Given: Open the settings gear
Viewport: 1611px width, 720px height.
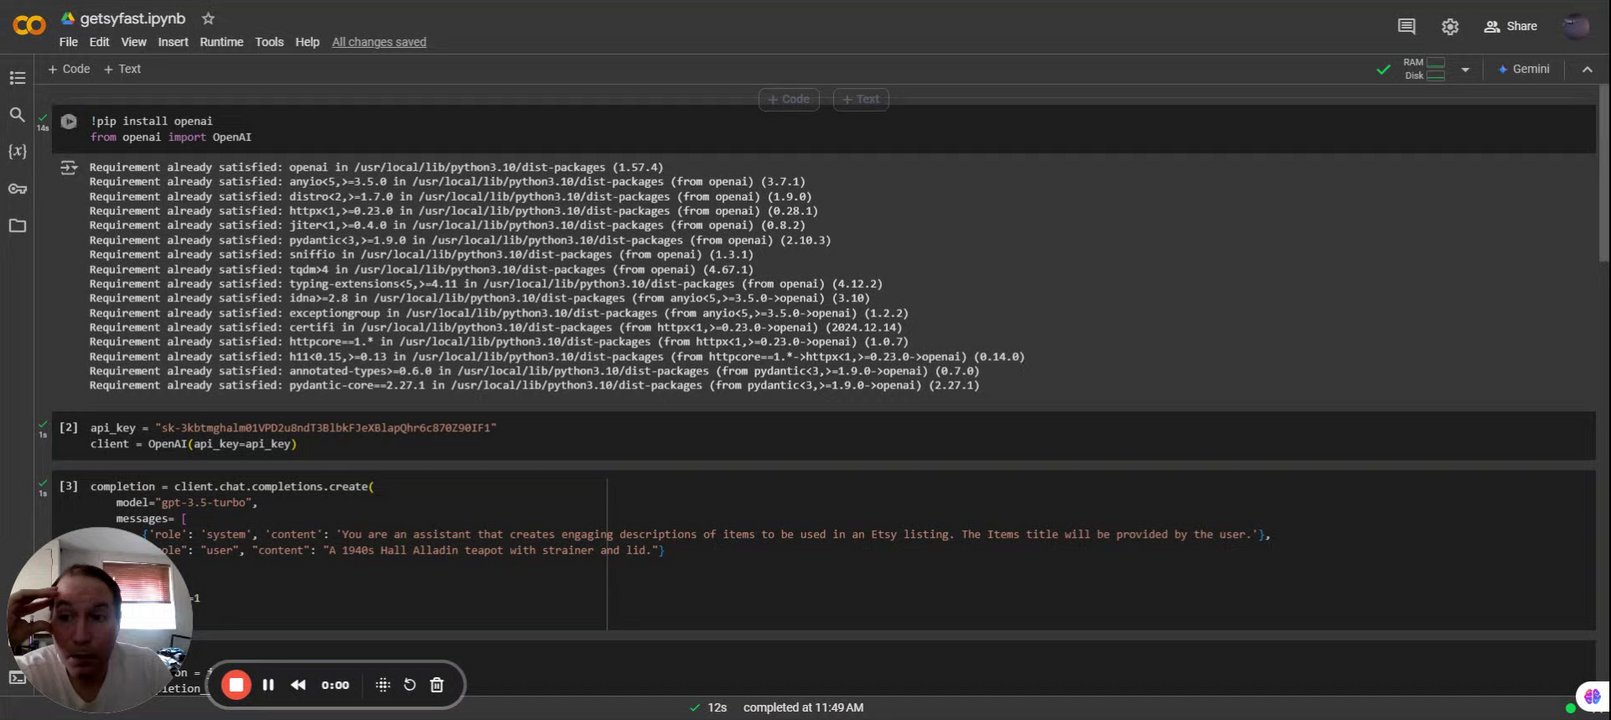Looking at the screenshot, I should tap(1450, 27).
